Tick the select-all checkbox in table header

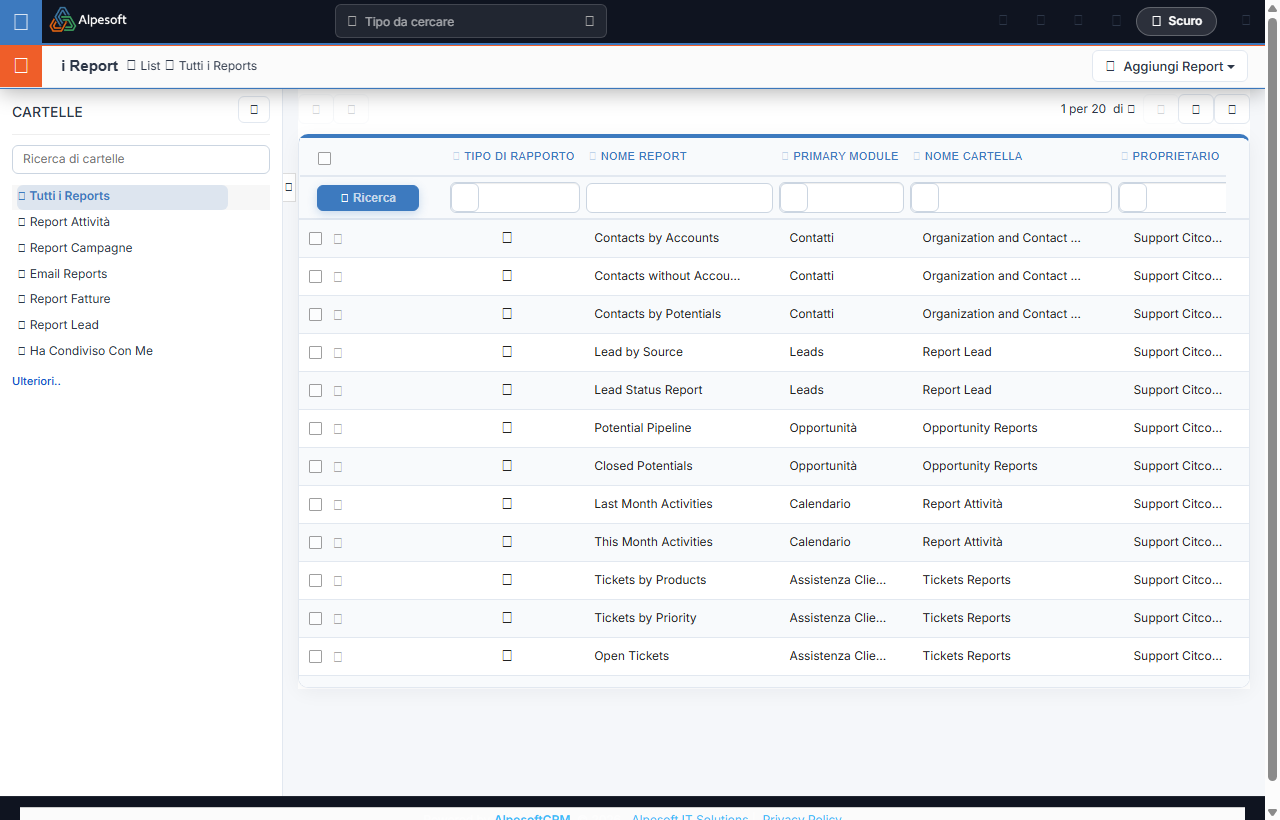[324, 158]
